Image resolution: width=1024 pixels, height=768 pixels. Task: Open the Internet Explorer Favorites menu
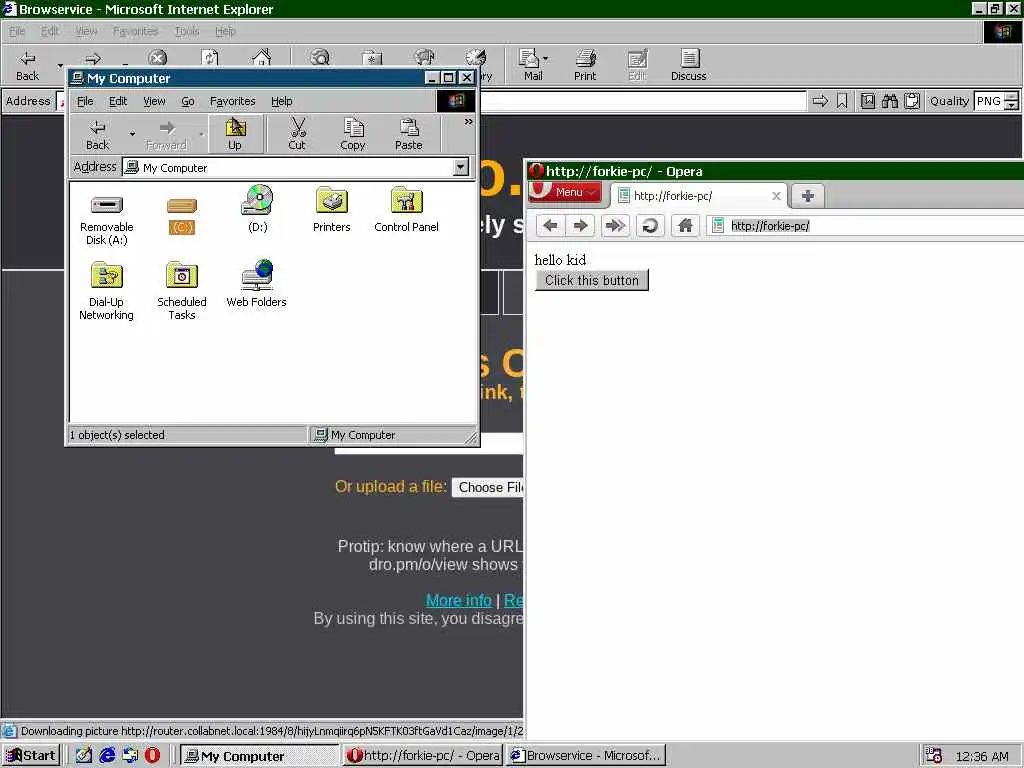pyautogui.click(x=135, y=31)
